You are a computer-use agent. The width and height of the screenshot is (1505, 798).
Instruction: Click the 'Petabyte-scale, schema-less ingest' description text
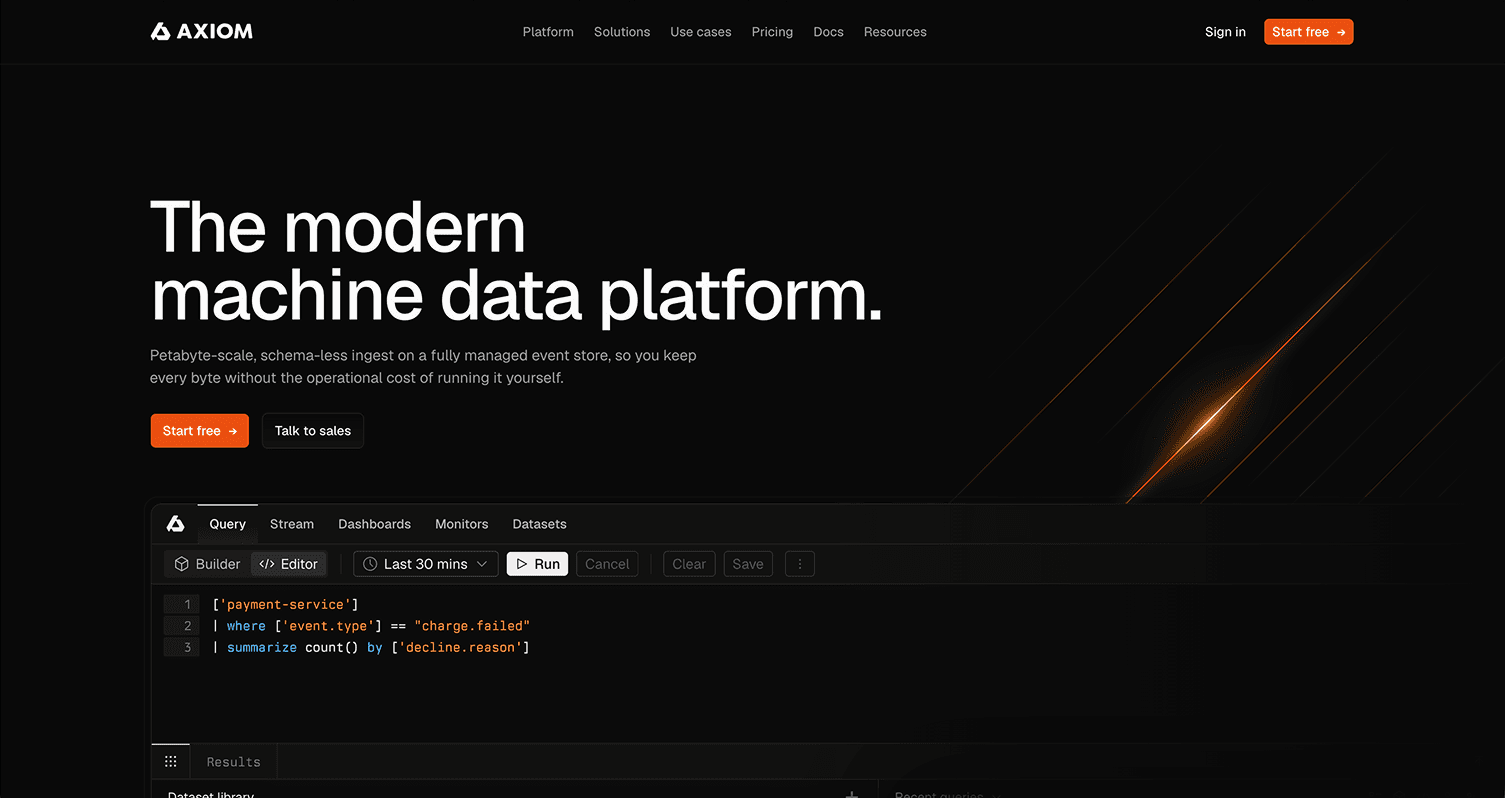pyautogui.click(x=423, y=367)
